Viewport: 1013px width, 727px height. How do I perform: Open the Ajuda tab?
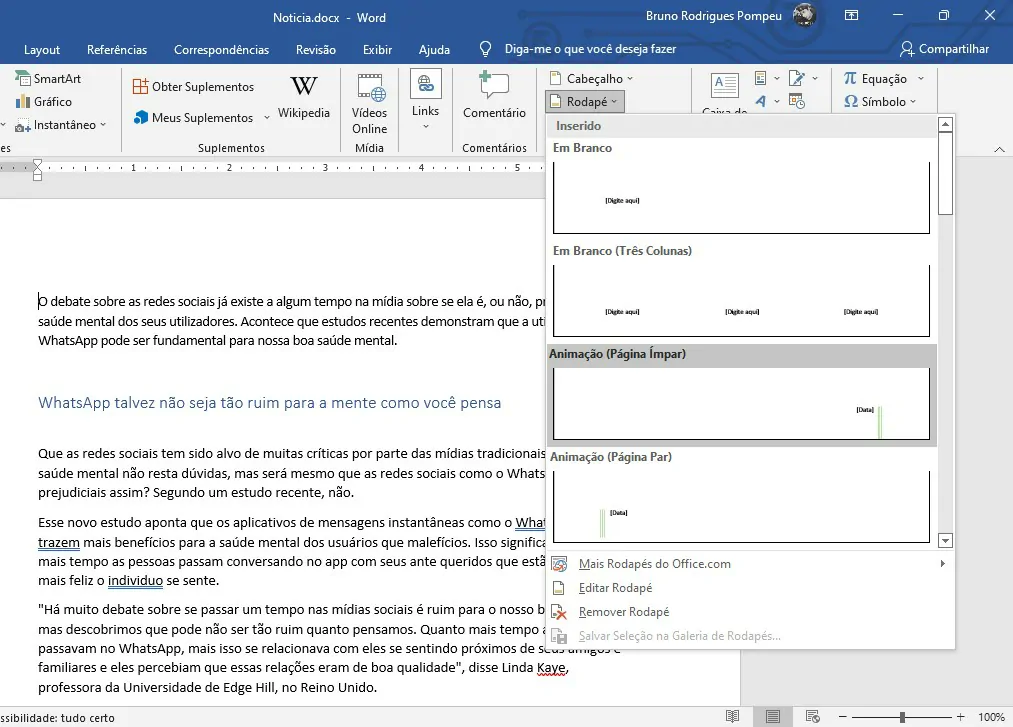tap(434, 50)
